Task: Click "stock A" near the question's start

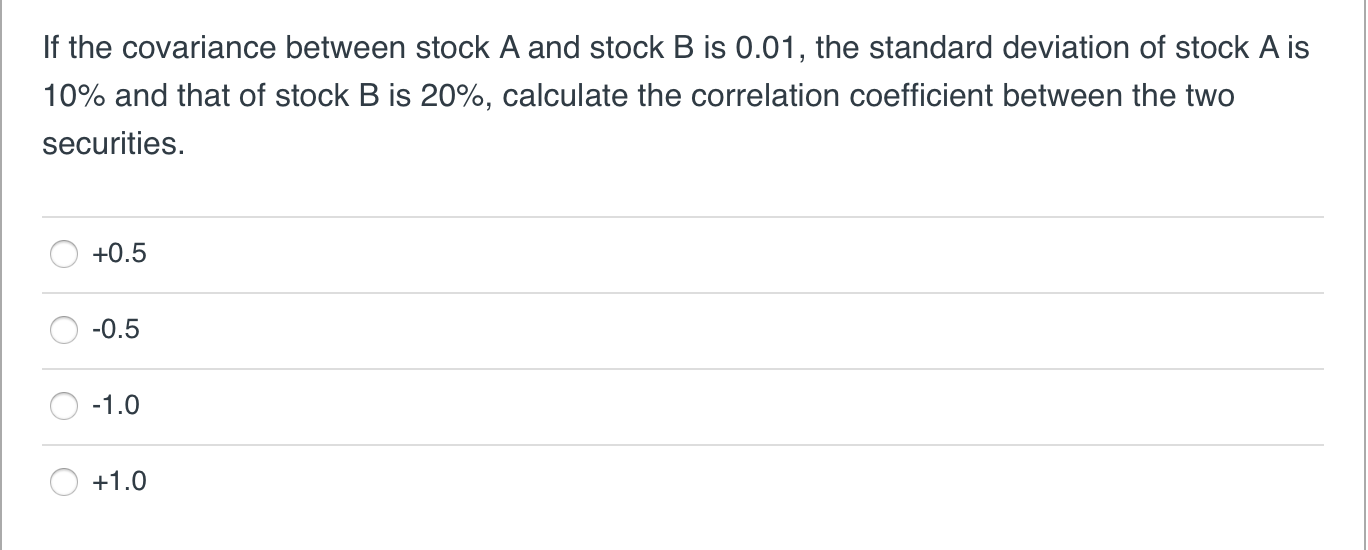Action: (x=477, y=48)
